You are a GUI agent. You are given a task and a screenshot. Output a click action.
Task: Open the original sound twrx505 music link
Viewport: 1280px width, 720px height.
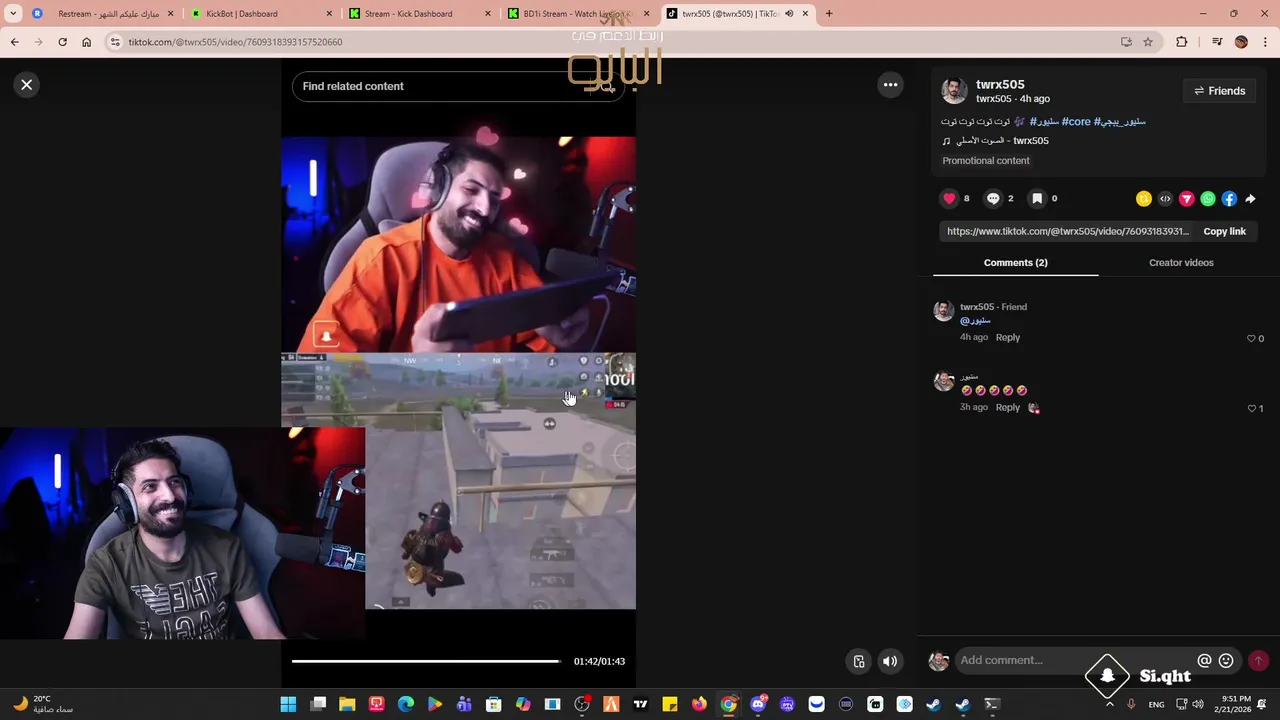coord(995,141)
